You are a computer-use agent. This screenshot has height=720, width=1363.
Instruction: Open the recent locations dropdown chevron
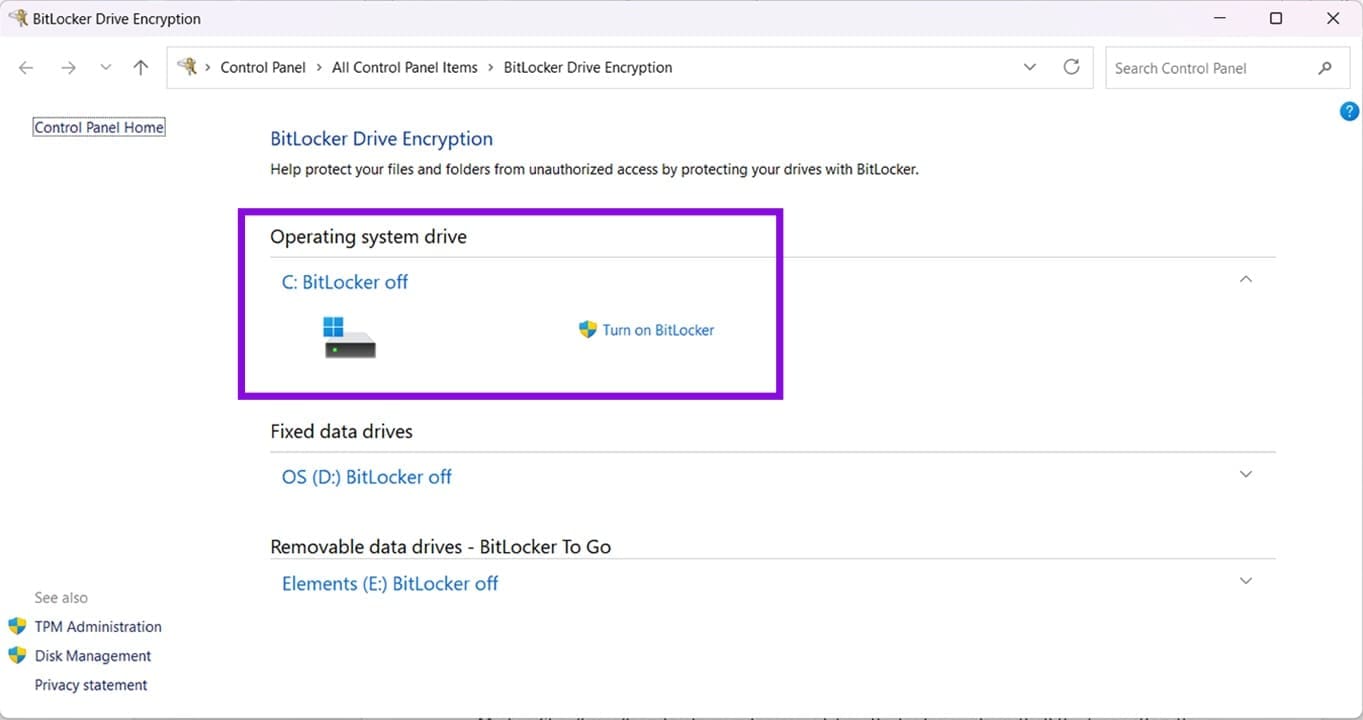tap(106, 68)
